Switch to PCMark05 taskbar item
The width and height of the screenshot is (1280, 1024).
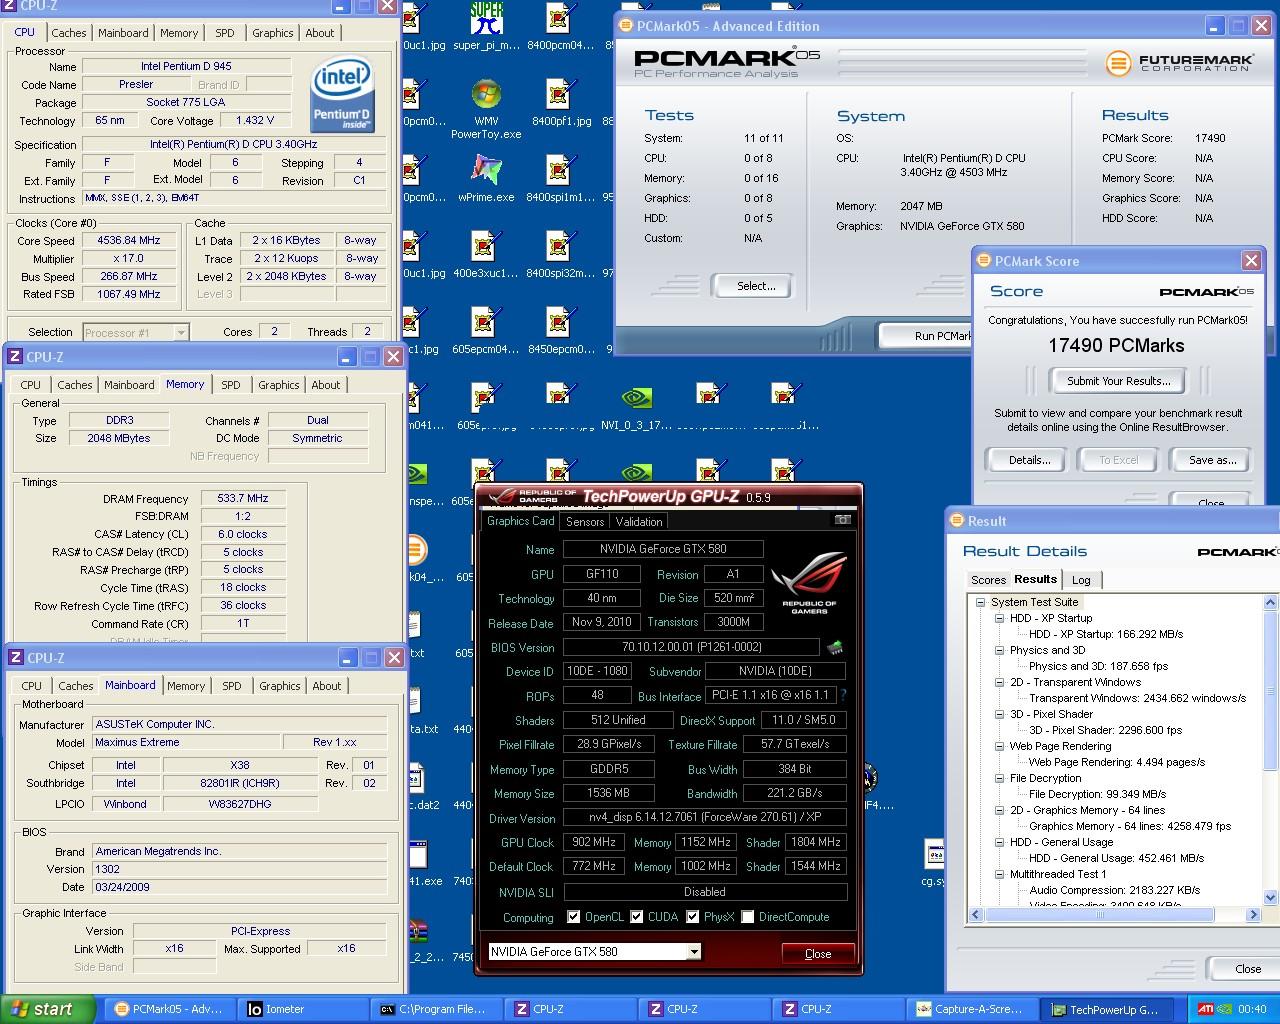click(171, 1009)
